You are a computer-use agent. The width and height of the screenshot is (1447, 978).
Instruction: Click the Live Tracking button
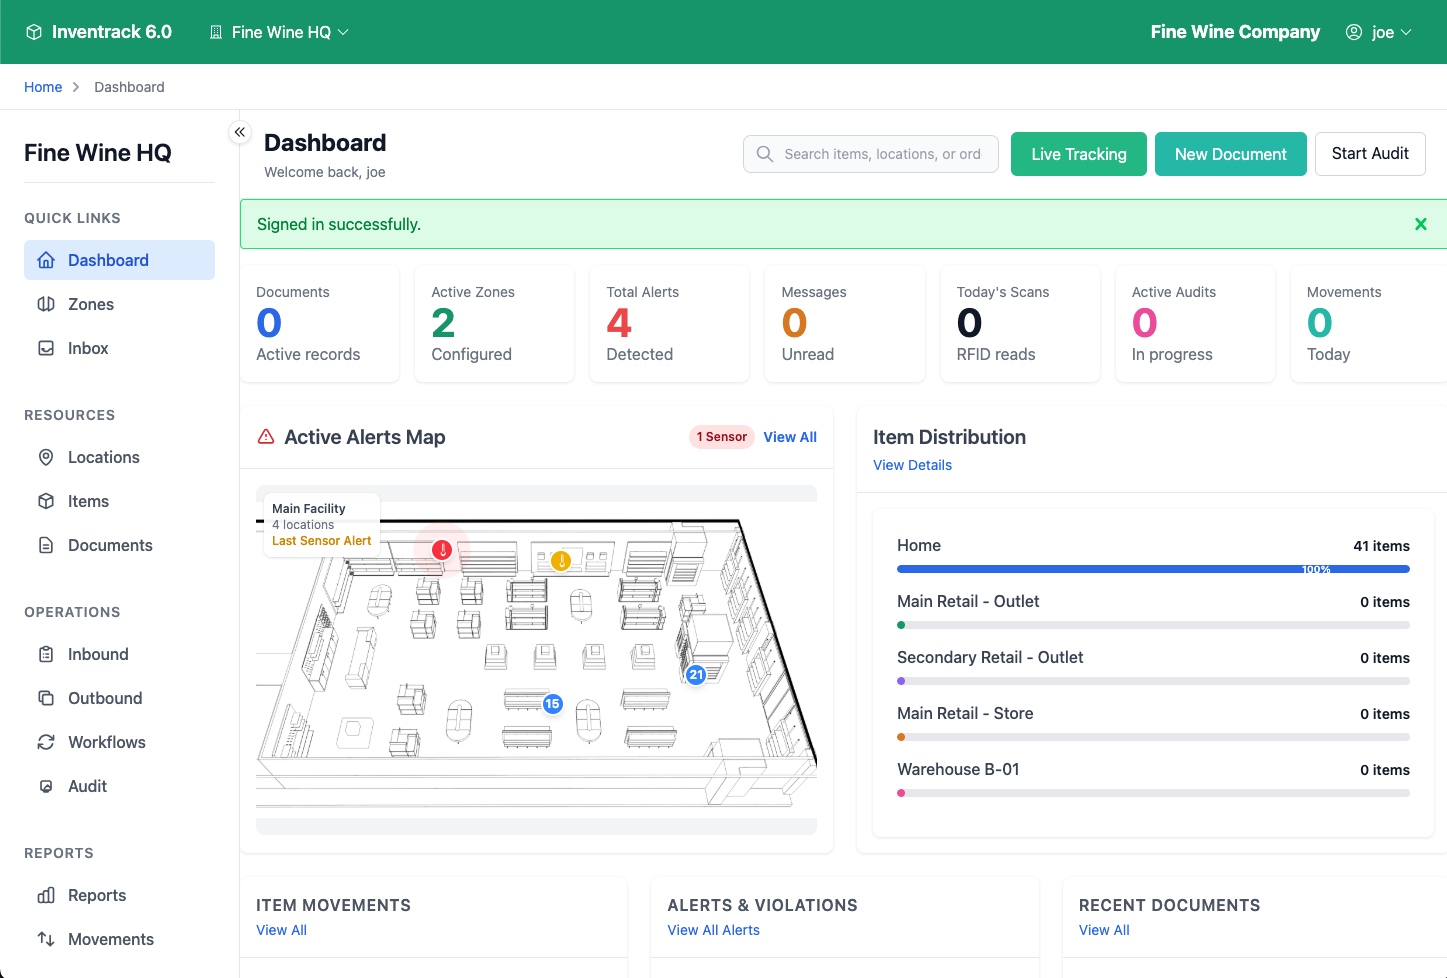(x=1078, y=154)
